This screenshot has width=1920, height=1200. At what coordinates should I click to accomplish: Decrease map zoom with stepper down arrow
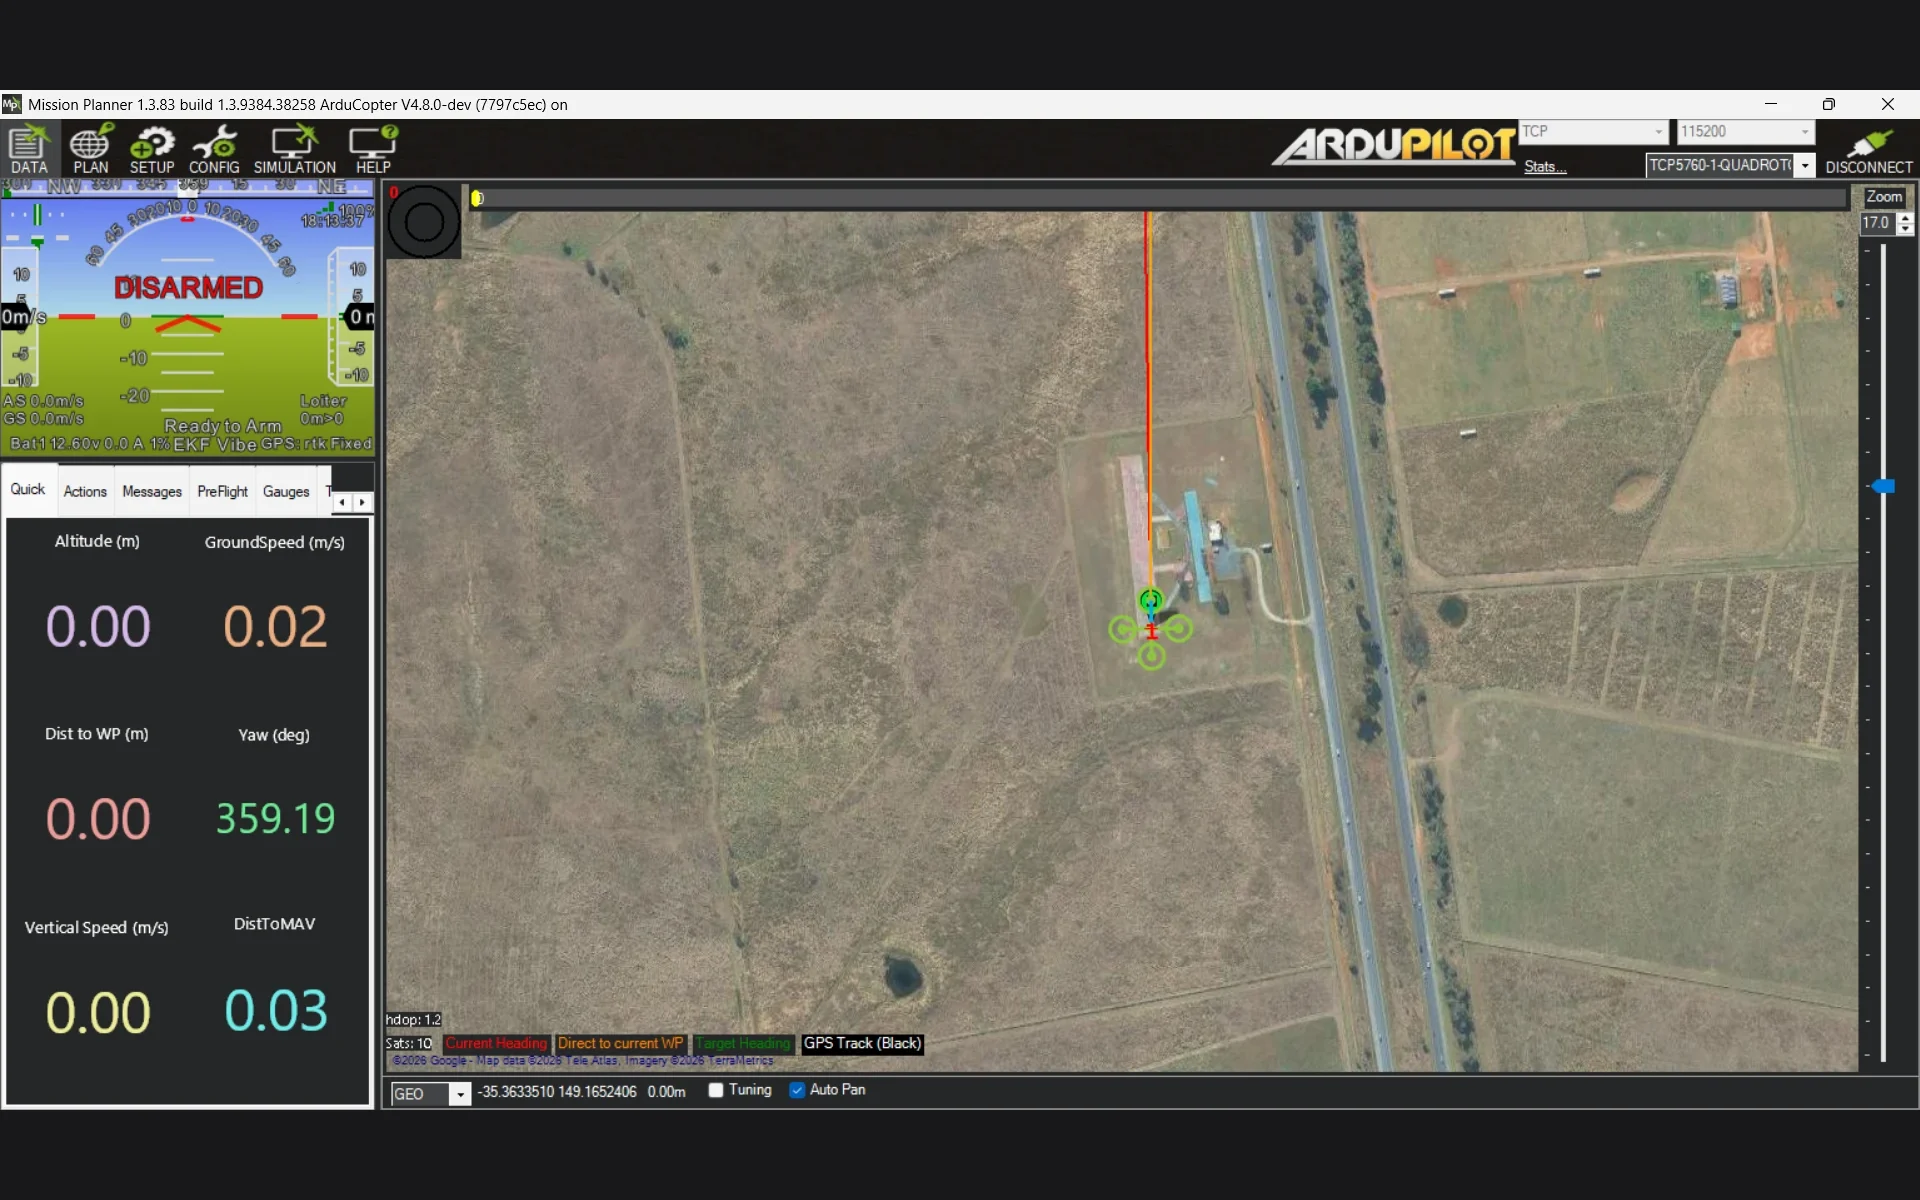point(1905,230)
